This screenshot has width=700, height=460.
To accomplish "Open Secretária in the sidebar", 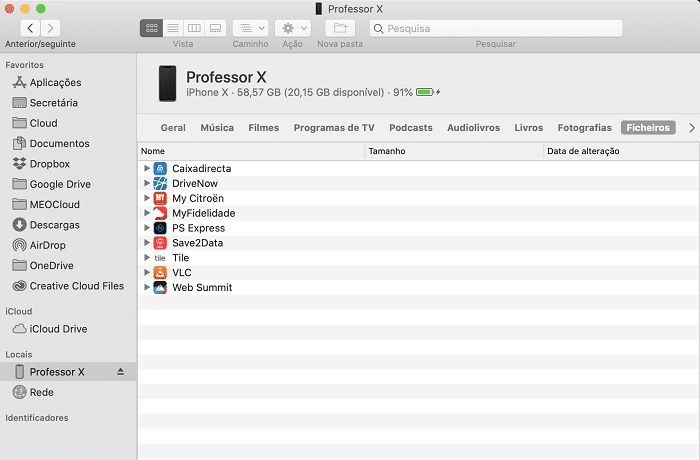I will (x=45, y=103).
